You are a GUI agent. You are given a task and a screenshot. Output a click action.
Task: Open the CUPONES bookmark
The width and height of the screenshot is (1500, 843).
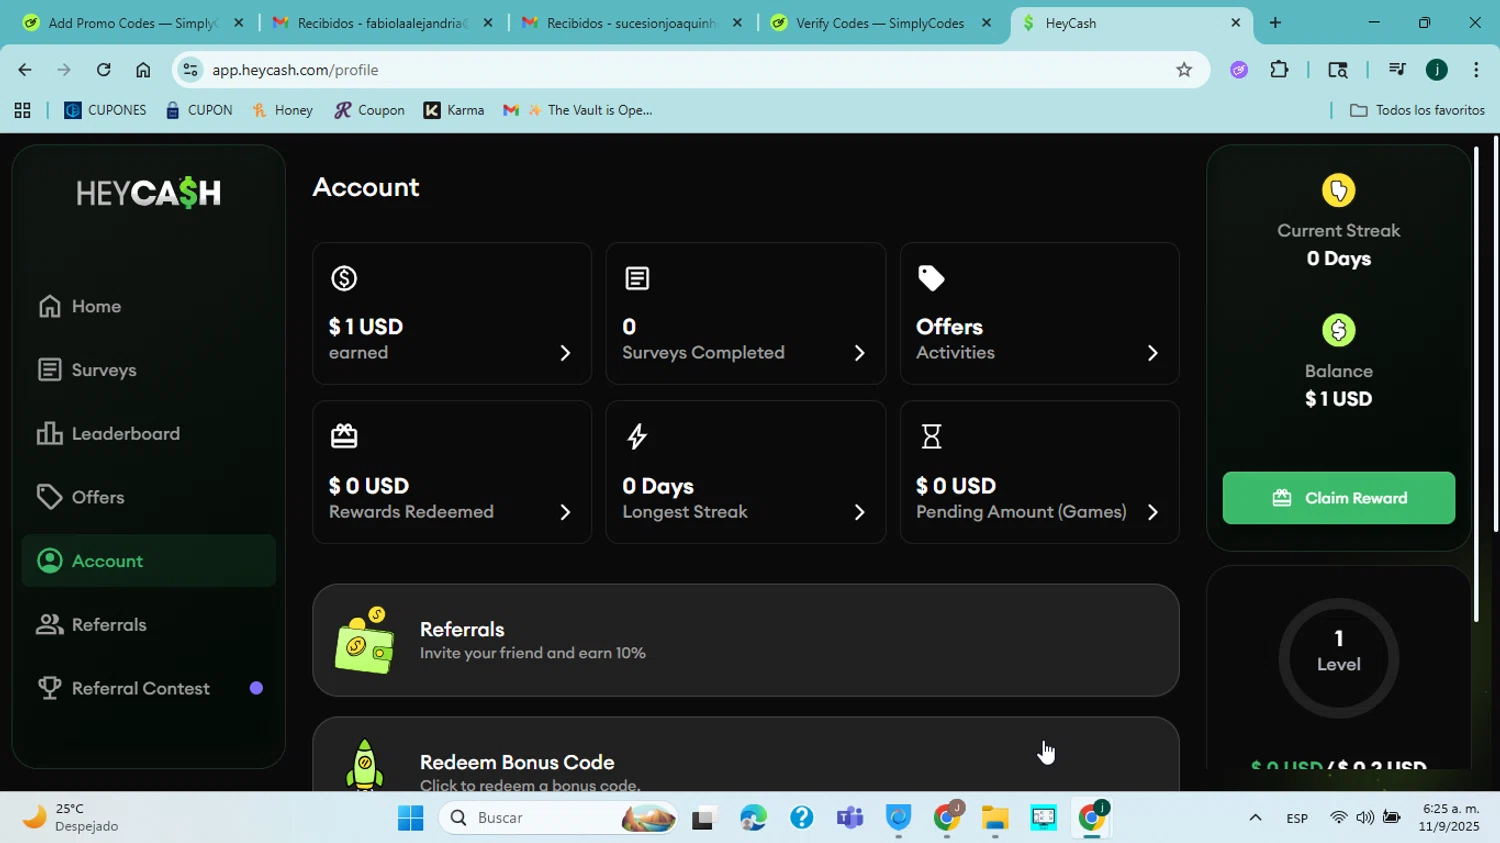point(105,110)
